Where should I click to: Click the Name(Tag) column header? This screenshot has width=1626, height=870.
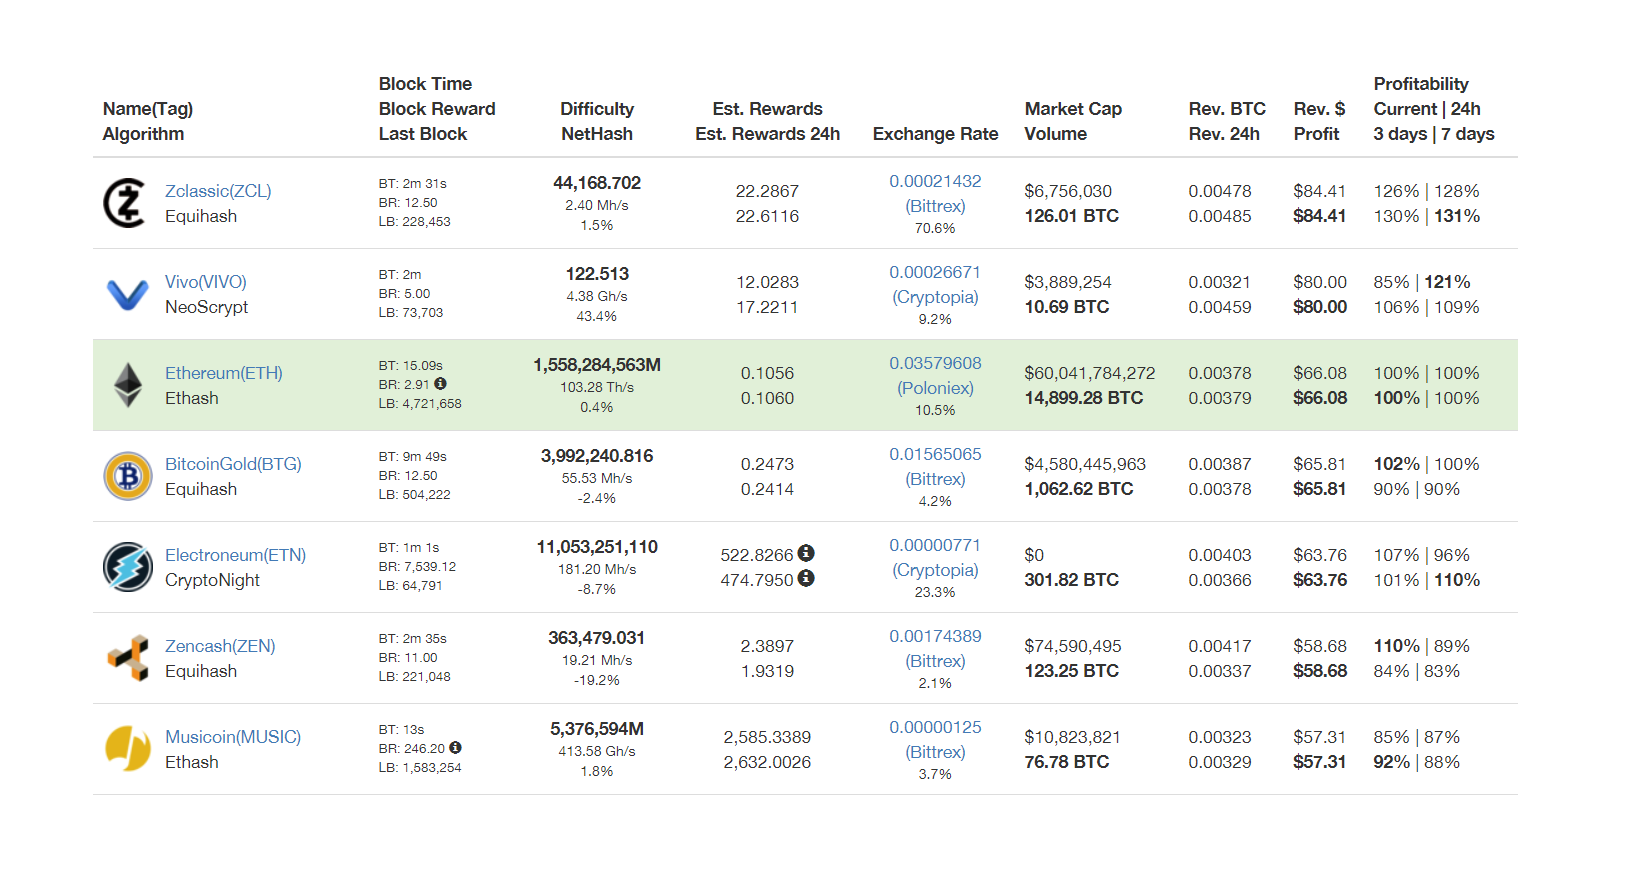click(148, 109)
